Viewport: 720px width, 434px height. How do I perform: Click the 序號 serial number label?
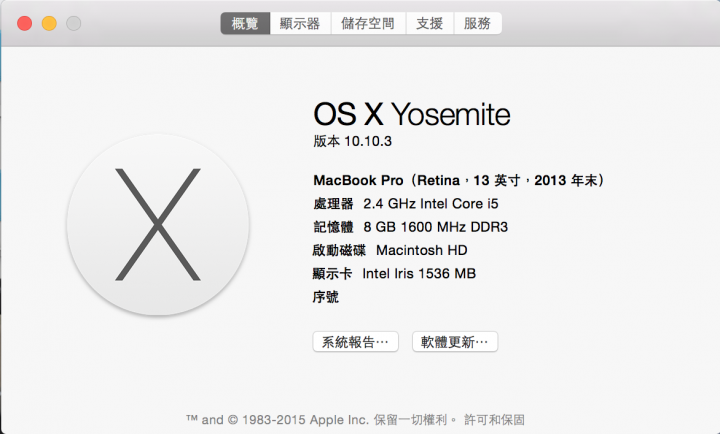[x=326, y=297]
